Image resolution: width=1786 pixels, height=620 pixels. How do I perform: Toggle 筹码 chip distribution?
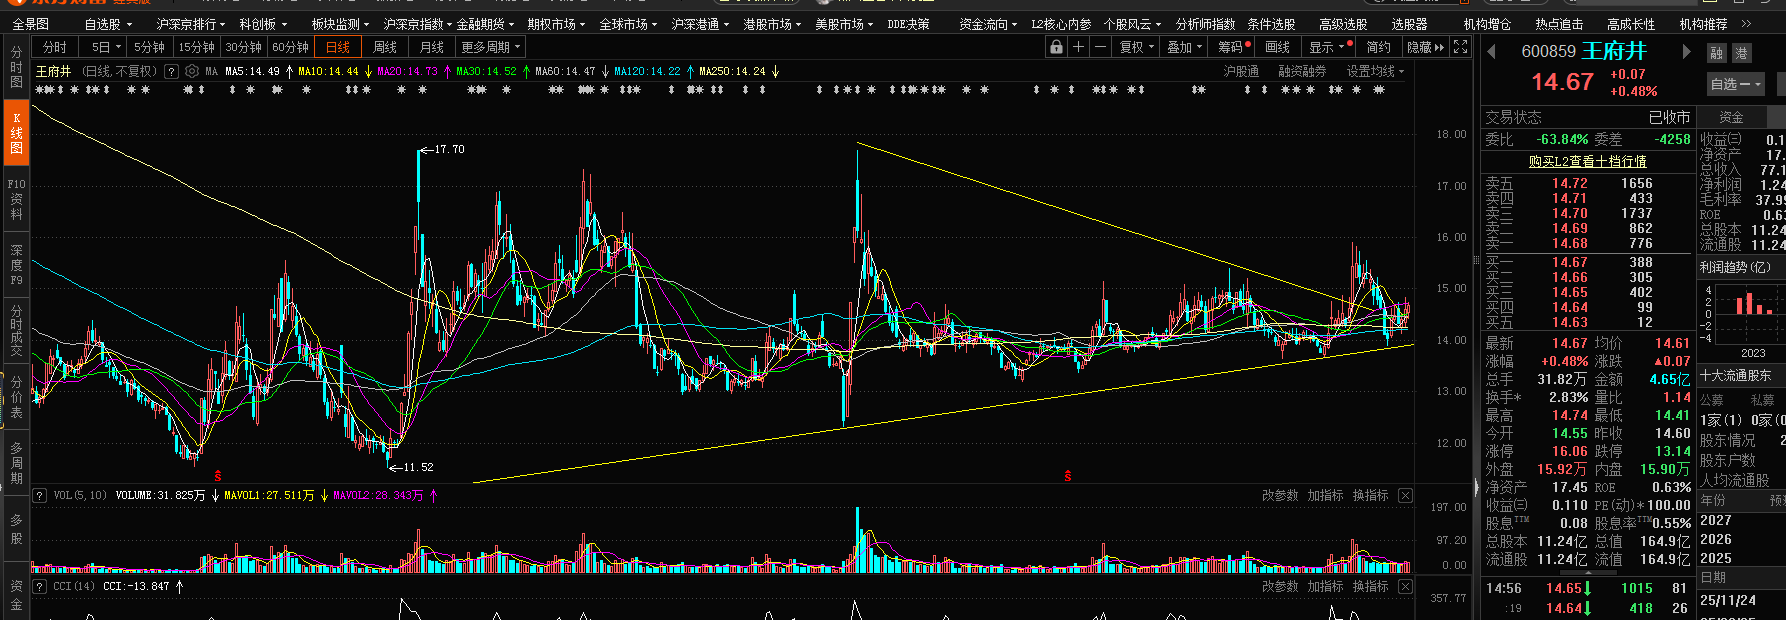[1233, 47]
